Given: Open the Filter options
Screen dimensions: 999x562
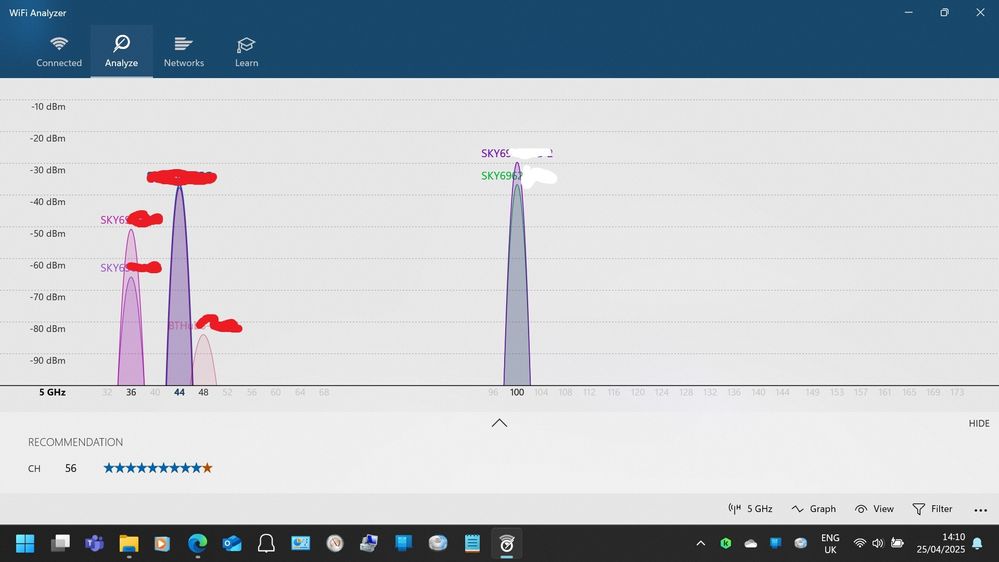Looking at the screenshot, I should coord(932,508).
